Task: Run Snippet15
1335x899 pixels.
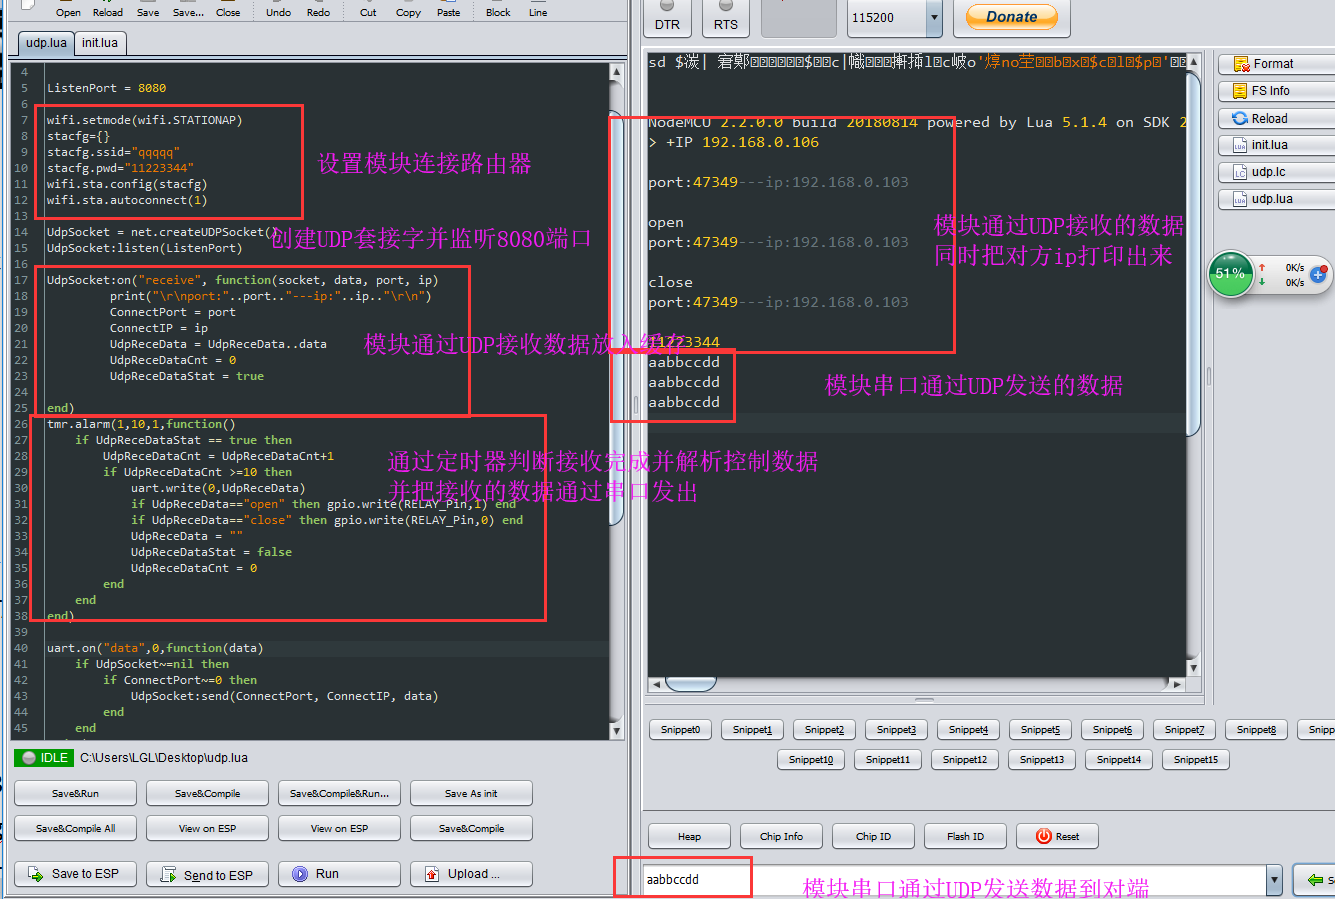Action: tap(1196, 760)
